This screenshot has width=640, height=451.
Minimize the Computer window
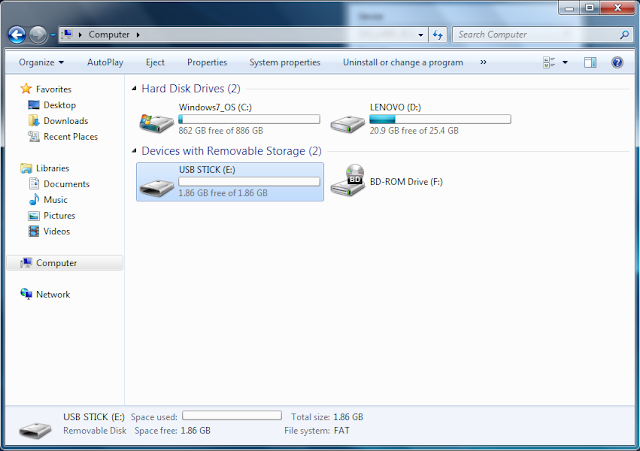(x=569, y=8)
